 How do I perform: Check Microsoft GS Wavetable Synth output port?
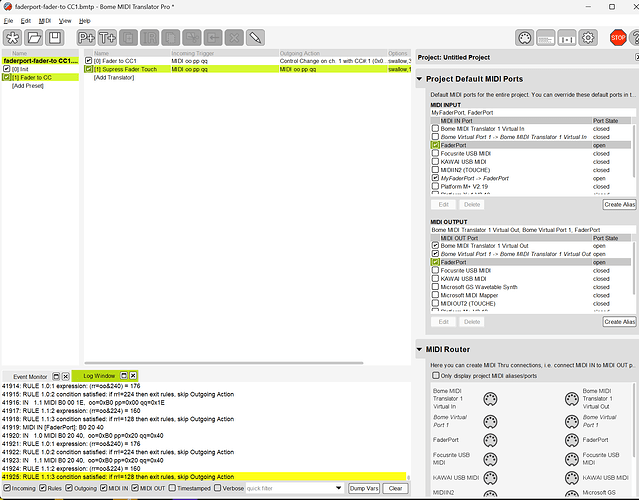pyautogui.click(x=435, y=287)
